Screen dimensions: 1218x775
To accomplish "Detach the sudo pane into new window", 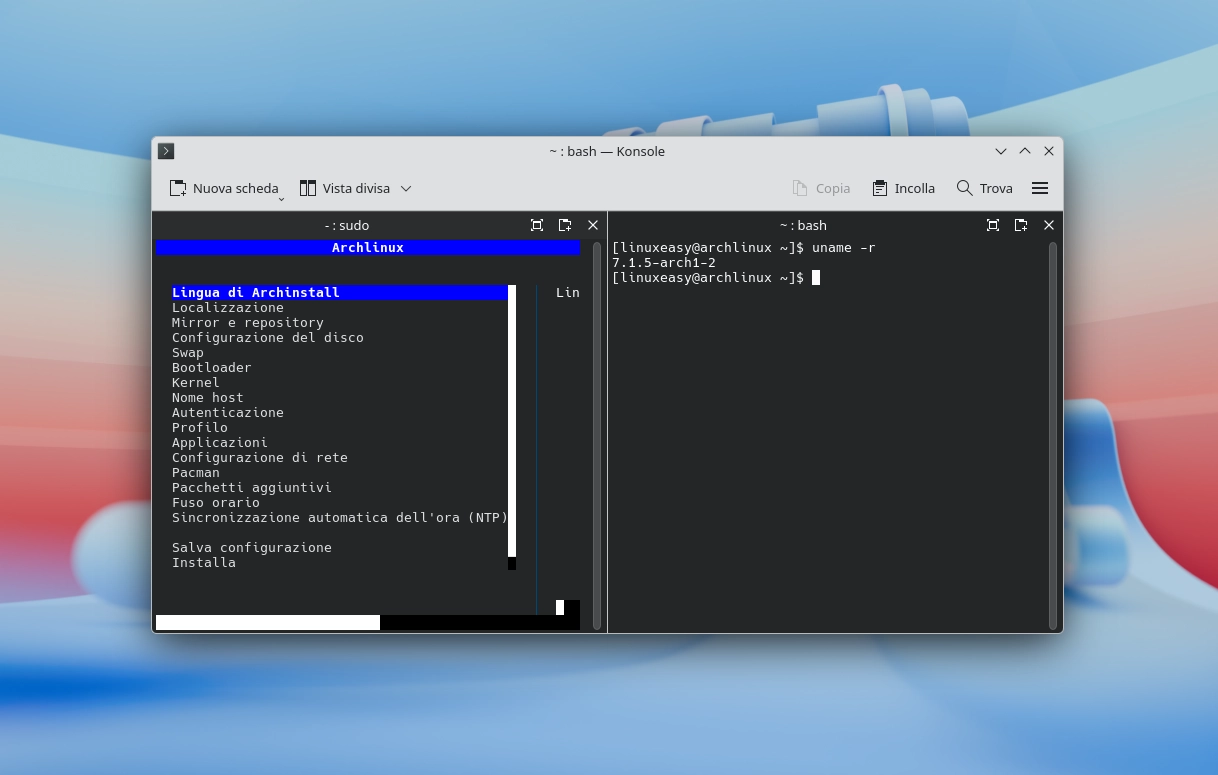I will pos(565,225).
